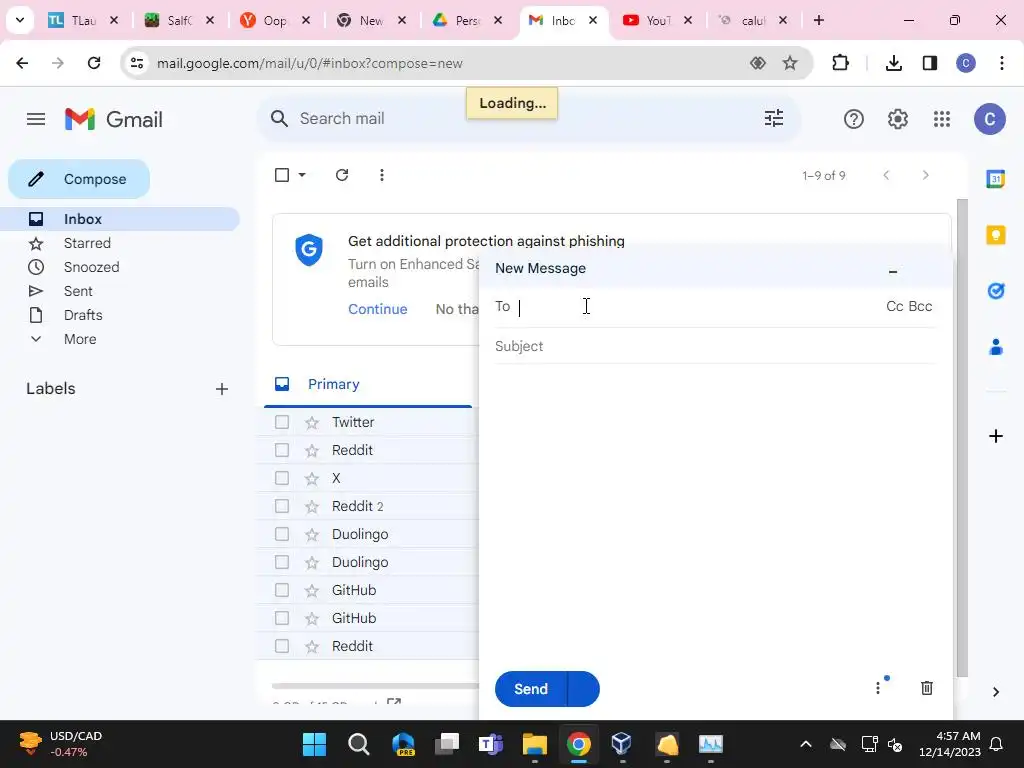Open Chrome side panel icon
The width and height of the screenshot is (1024, 768).
[x=930, y=63]
